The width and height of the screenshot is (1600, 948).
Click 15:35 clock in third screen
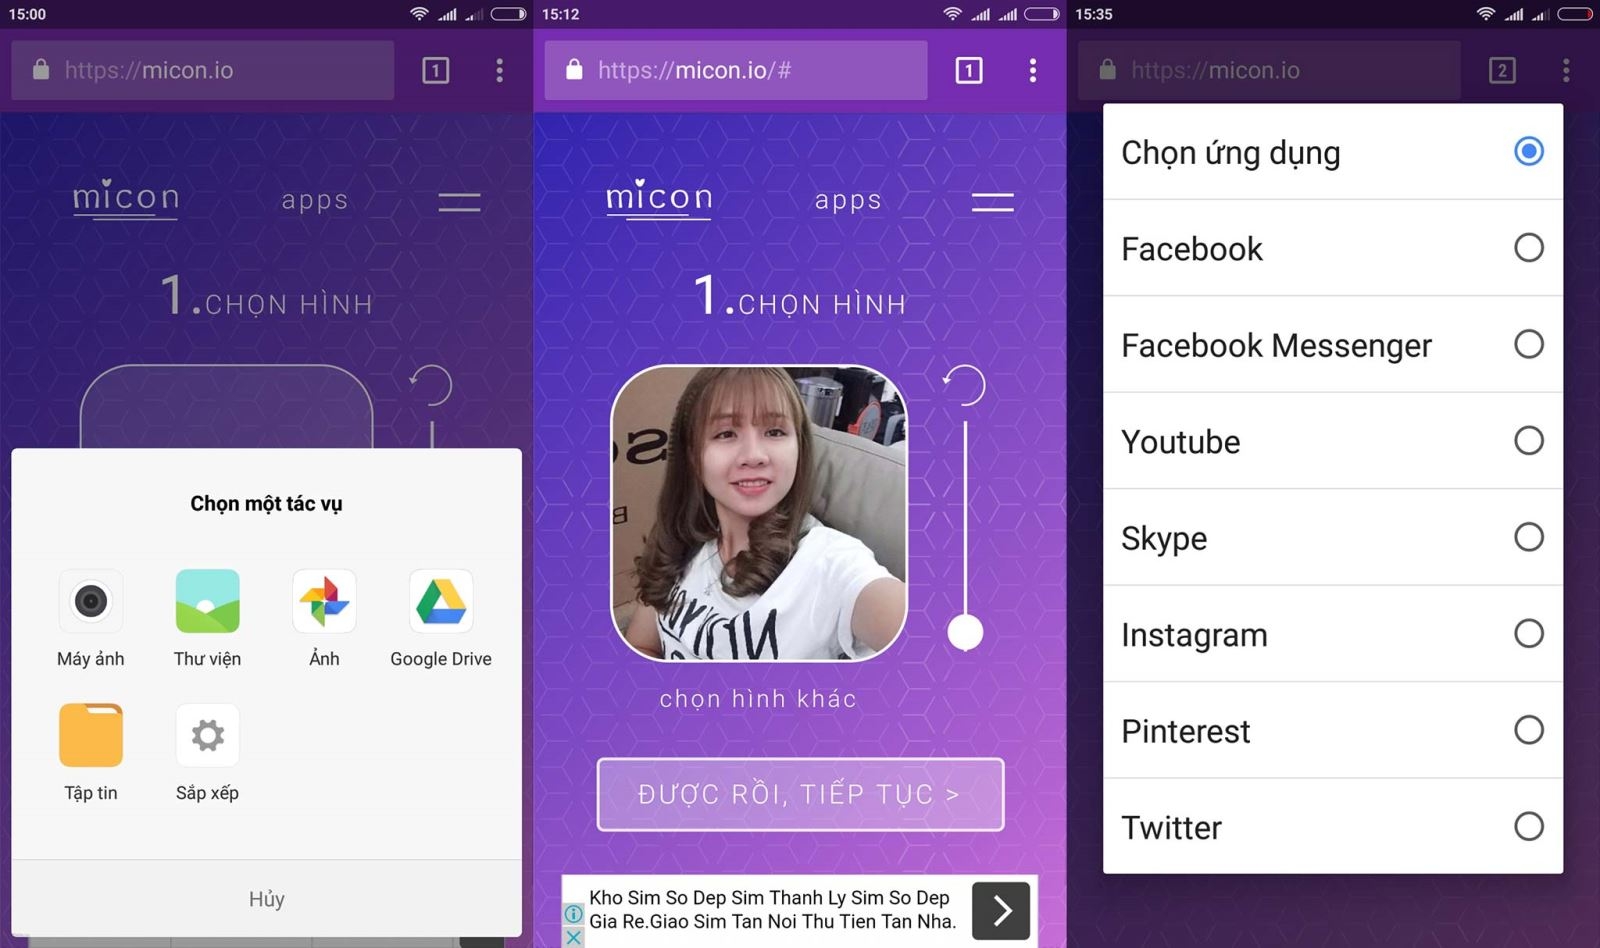(x=1094, y=14)
